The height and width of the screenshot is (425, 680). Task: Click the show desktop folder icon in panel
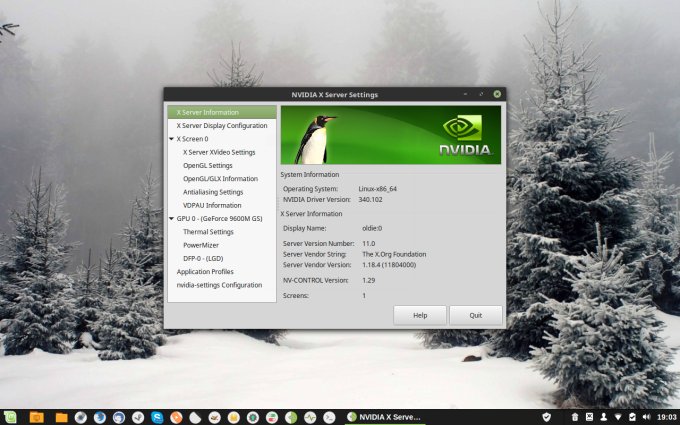(x=37, y=417)
